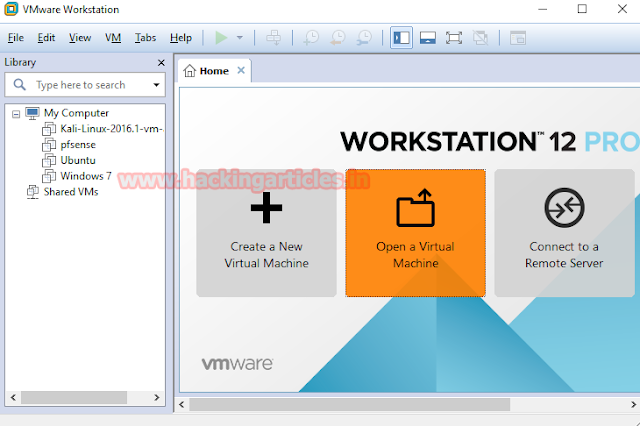Select the Windows 7 virtual machine
The width and height of the screenshot is (640, 426).
86,176
